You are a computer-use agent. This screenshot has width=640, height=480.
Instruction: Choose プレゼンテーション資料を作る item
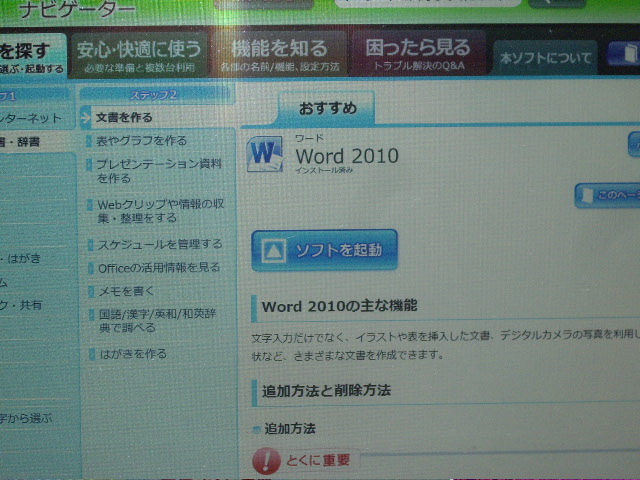tap(158, 171)
